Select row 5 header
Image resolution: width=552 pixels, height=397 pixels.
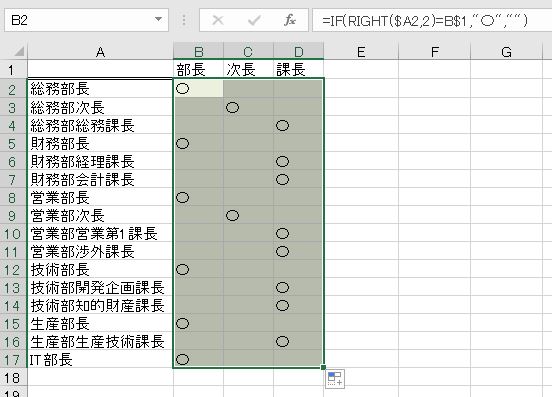tap(13, 143)
